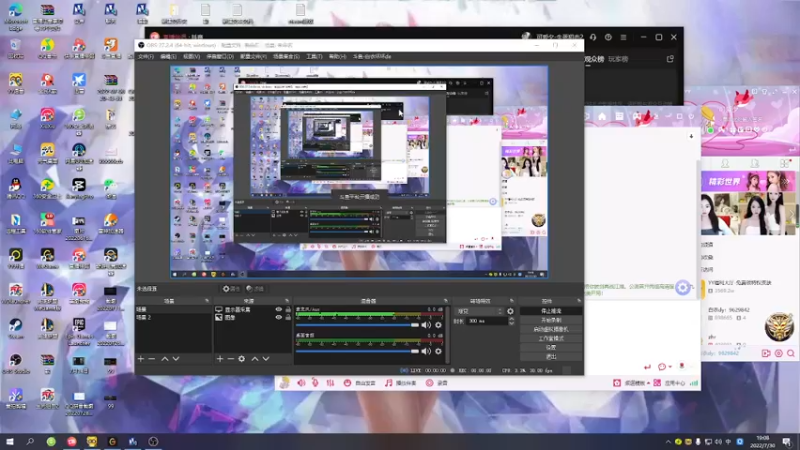
Task: Move scene up in the Scenes panel
Action: [x=165, y=359]
